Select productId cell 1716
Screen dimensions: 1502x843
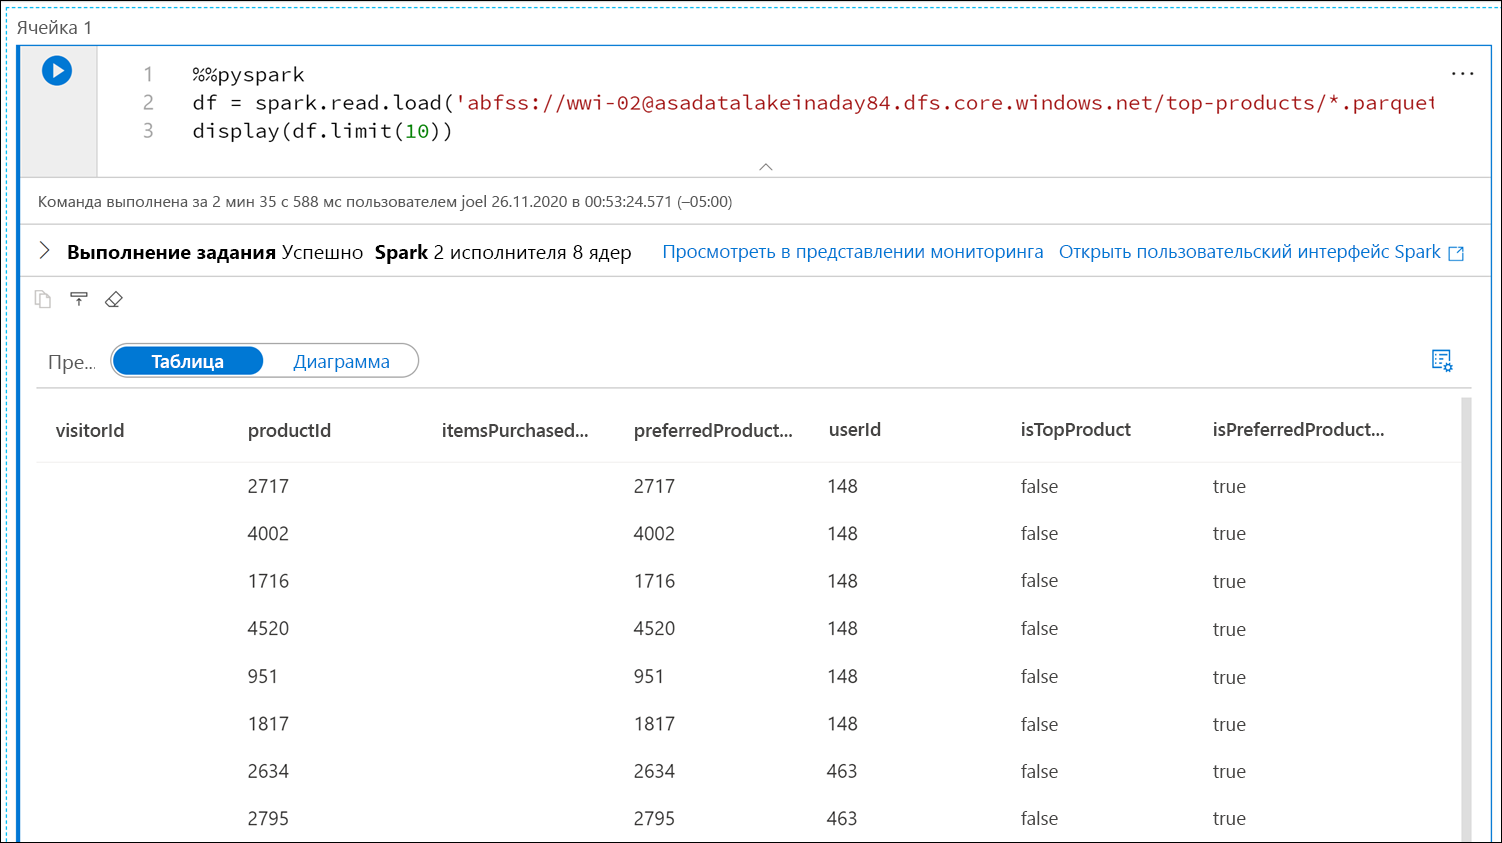[x=268, y=581]
